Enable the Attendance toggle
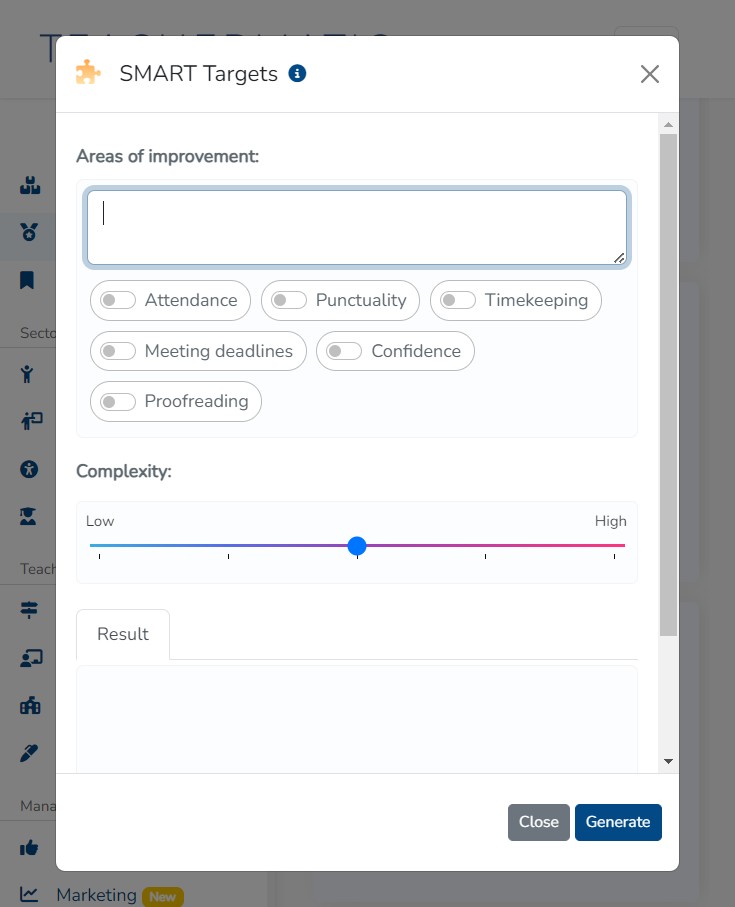This screenshot has height=907, width=735. click(118, 301)
